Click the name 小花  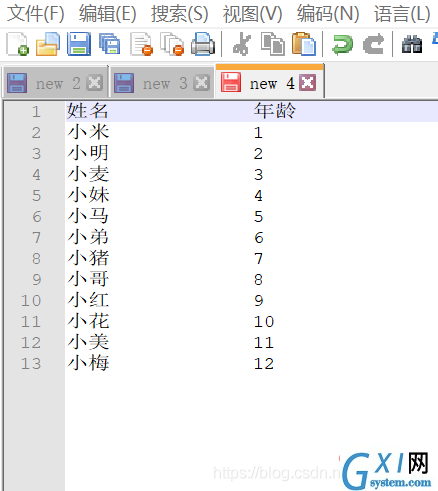88,321
